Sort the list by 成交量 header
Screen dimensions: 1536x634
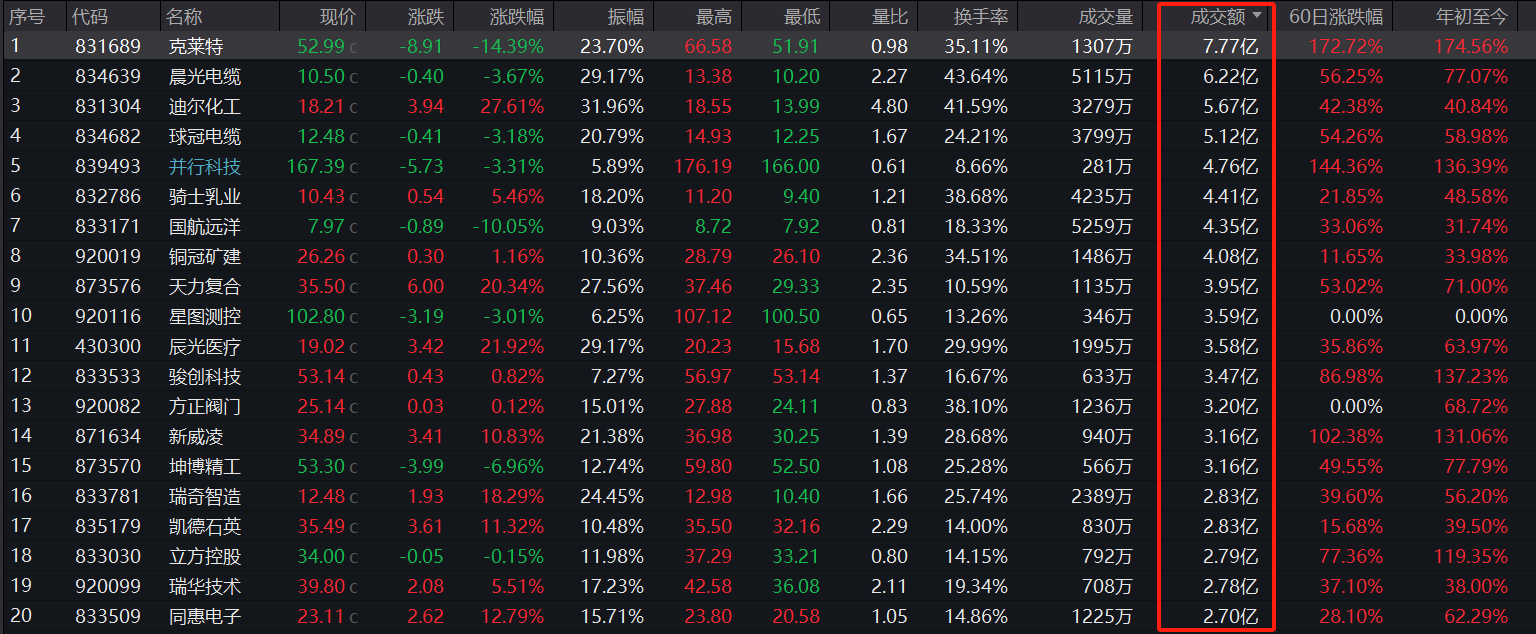point(1106,17)
